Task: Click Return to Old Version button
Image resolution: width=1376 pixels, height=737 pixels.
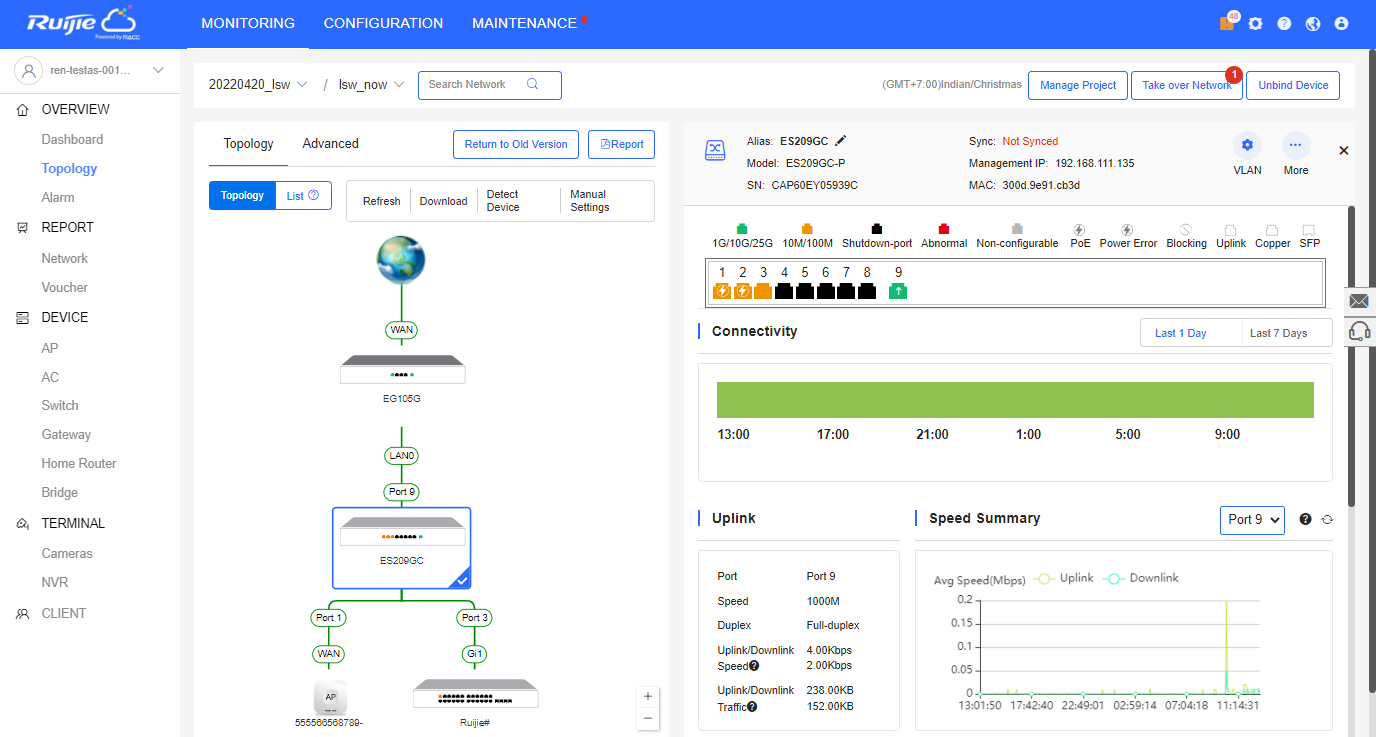Action: (x=516, y=144)
